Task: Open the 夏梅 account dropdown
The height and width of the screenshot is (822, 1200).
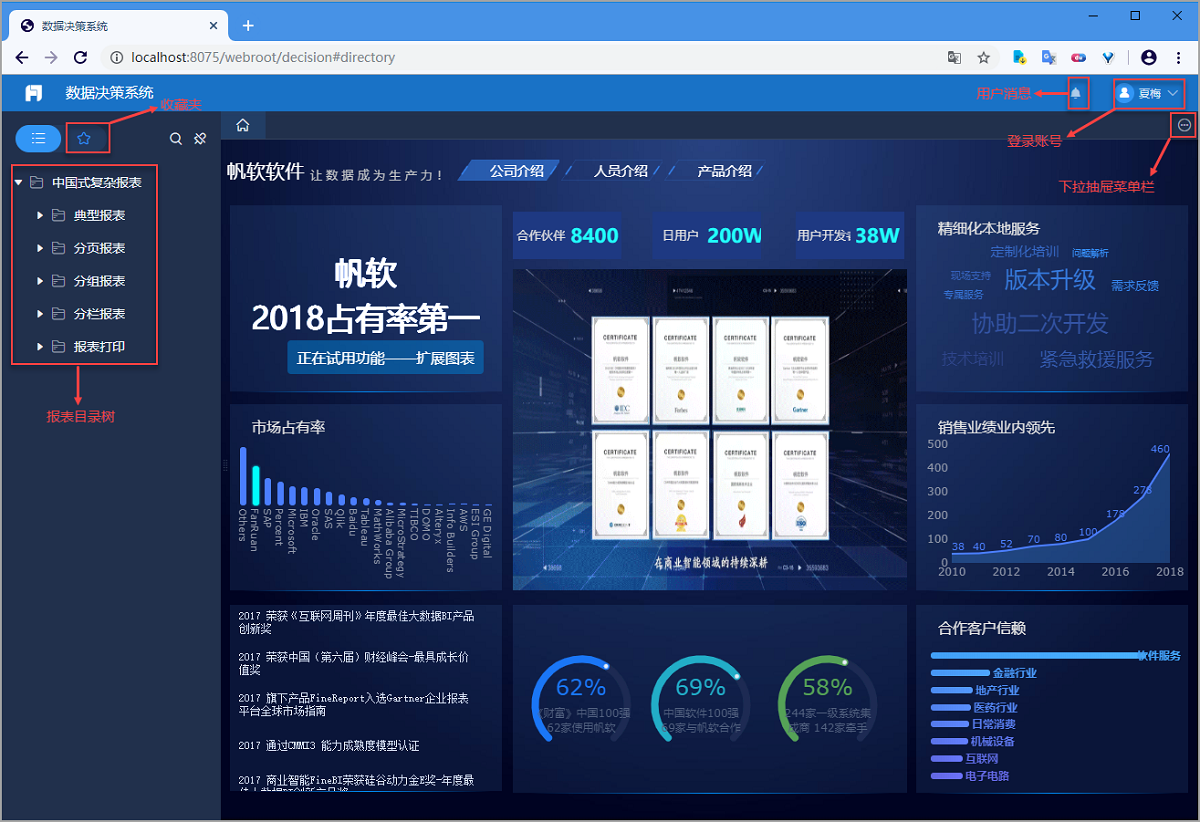Action: tap(1148, 93)
